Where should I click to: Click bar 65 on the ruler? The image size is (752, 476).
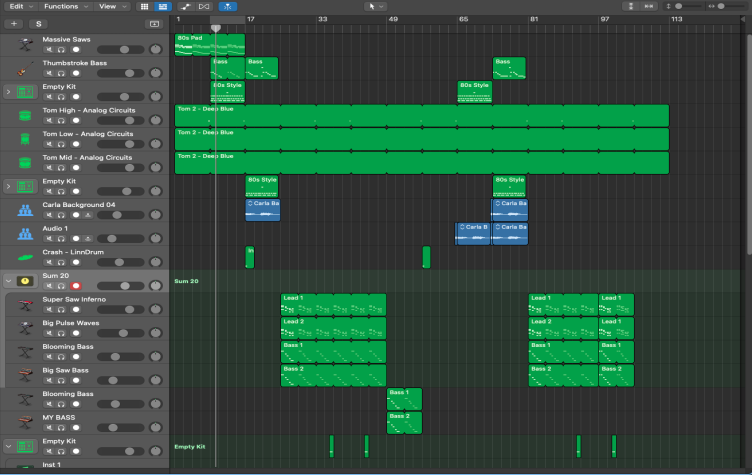click(463, 19)
